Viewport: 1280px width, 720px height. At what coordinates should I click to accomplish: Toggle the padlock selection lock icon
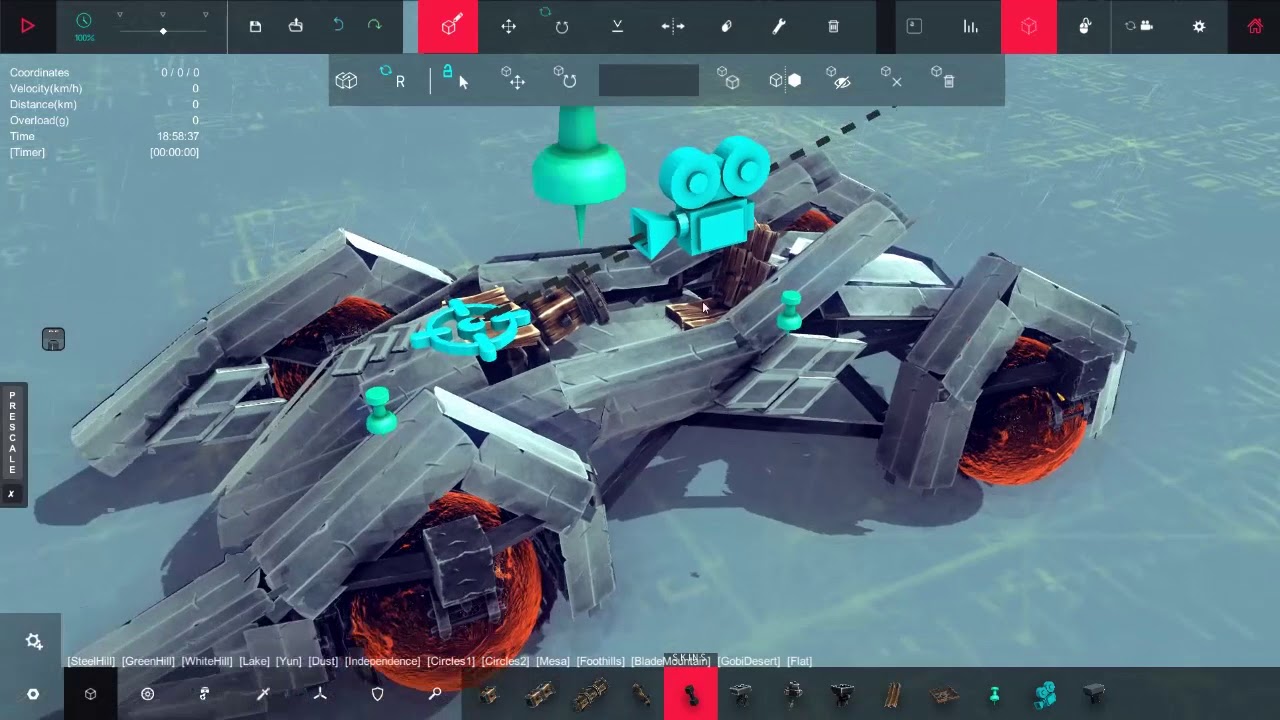click(x=448, y=72)
